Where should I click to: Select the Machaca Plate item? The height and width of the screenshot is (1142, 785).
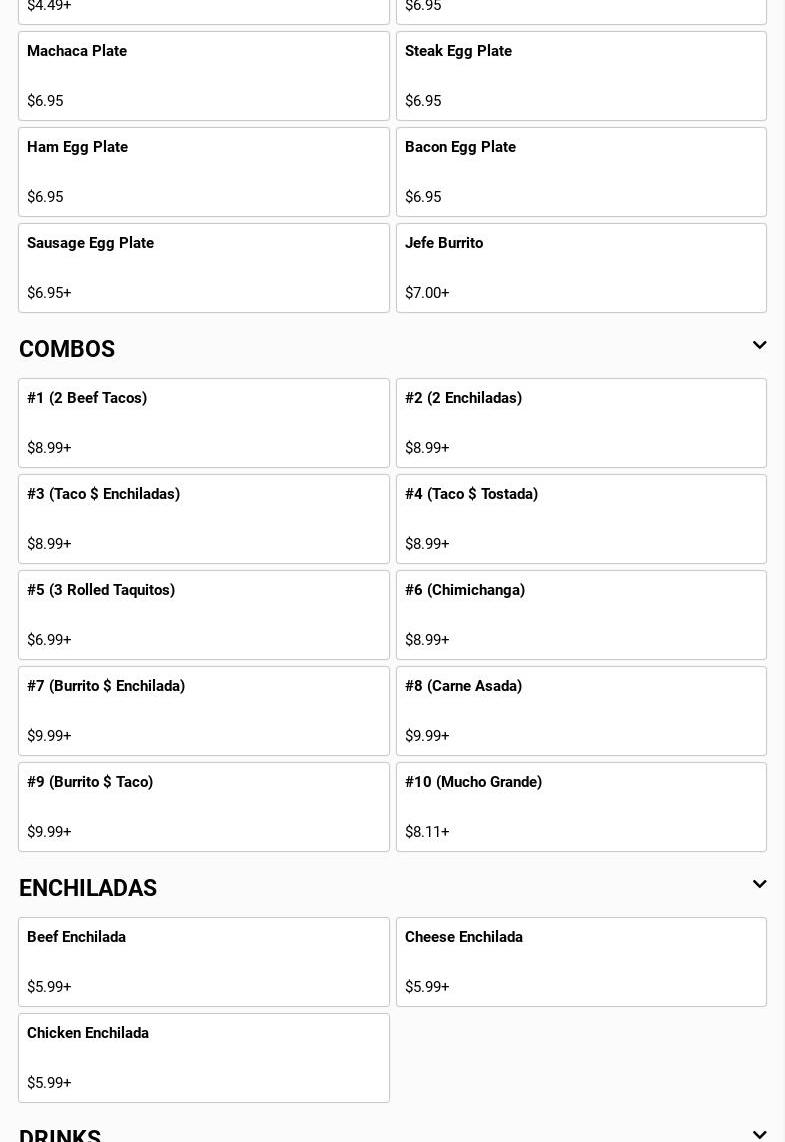tap(203, 76)
